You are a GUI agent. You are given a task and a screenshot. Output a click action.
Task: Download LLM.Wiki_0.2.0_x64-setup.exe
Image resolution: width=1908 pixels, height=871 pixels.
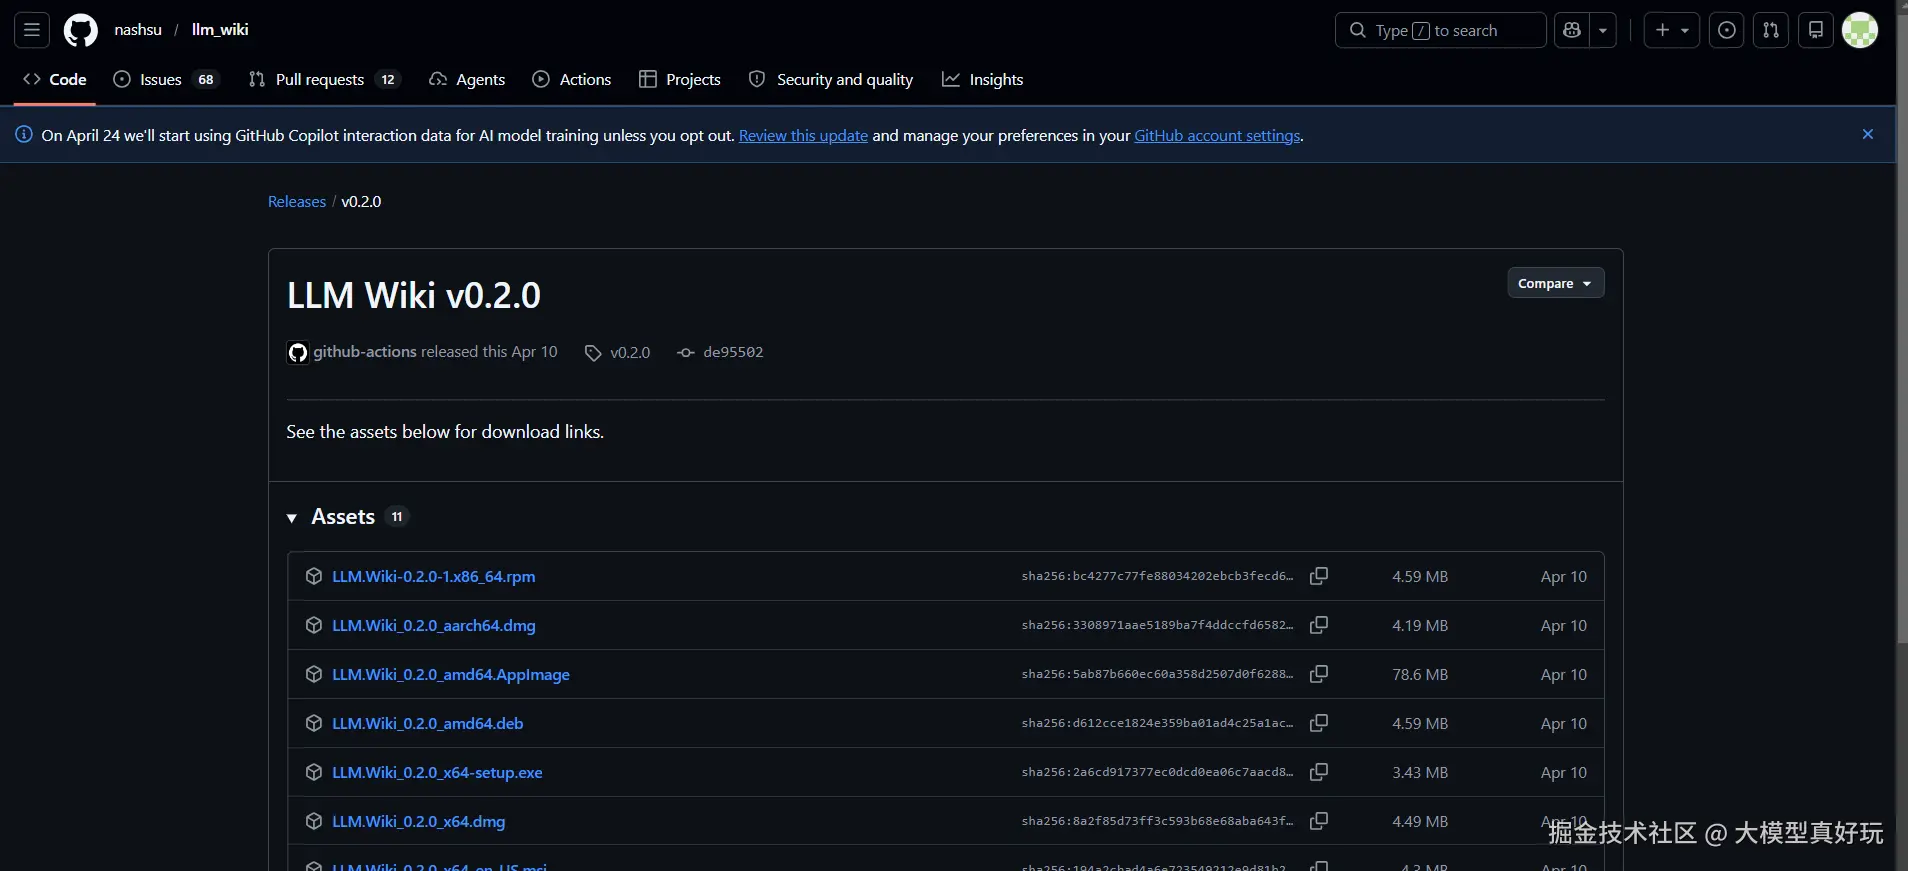[437, 772]
